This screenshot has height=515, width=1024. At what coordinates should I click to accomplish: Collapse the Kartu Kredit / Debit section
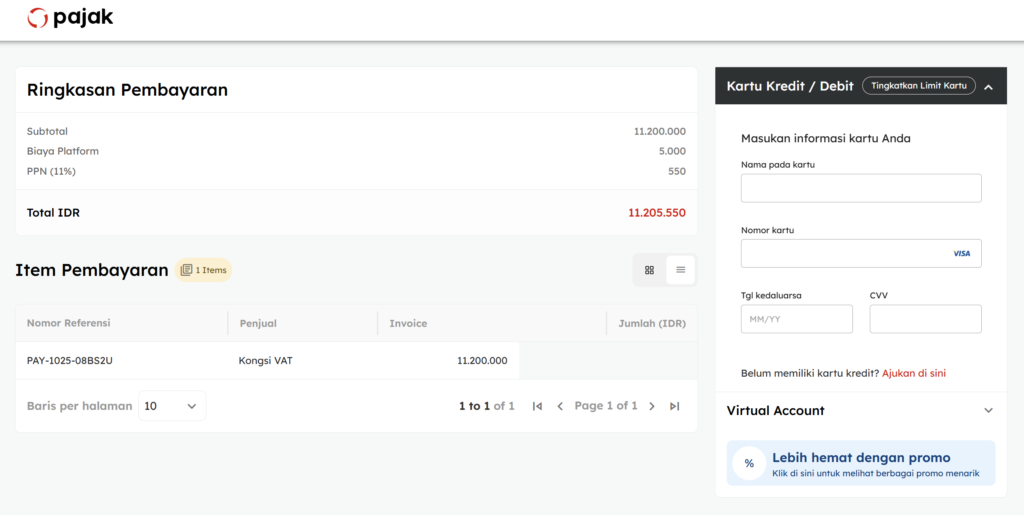pos(988,87)
